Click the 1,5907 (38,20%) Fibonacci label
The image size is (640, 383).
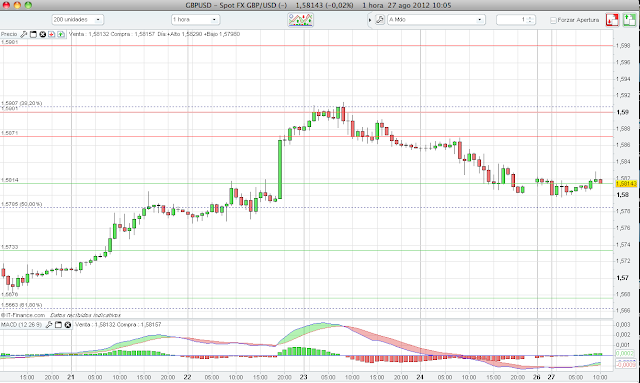22,103
